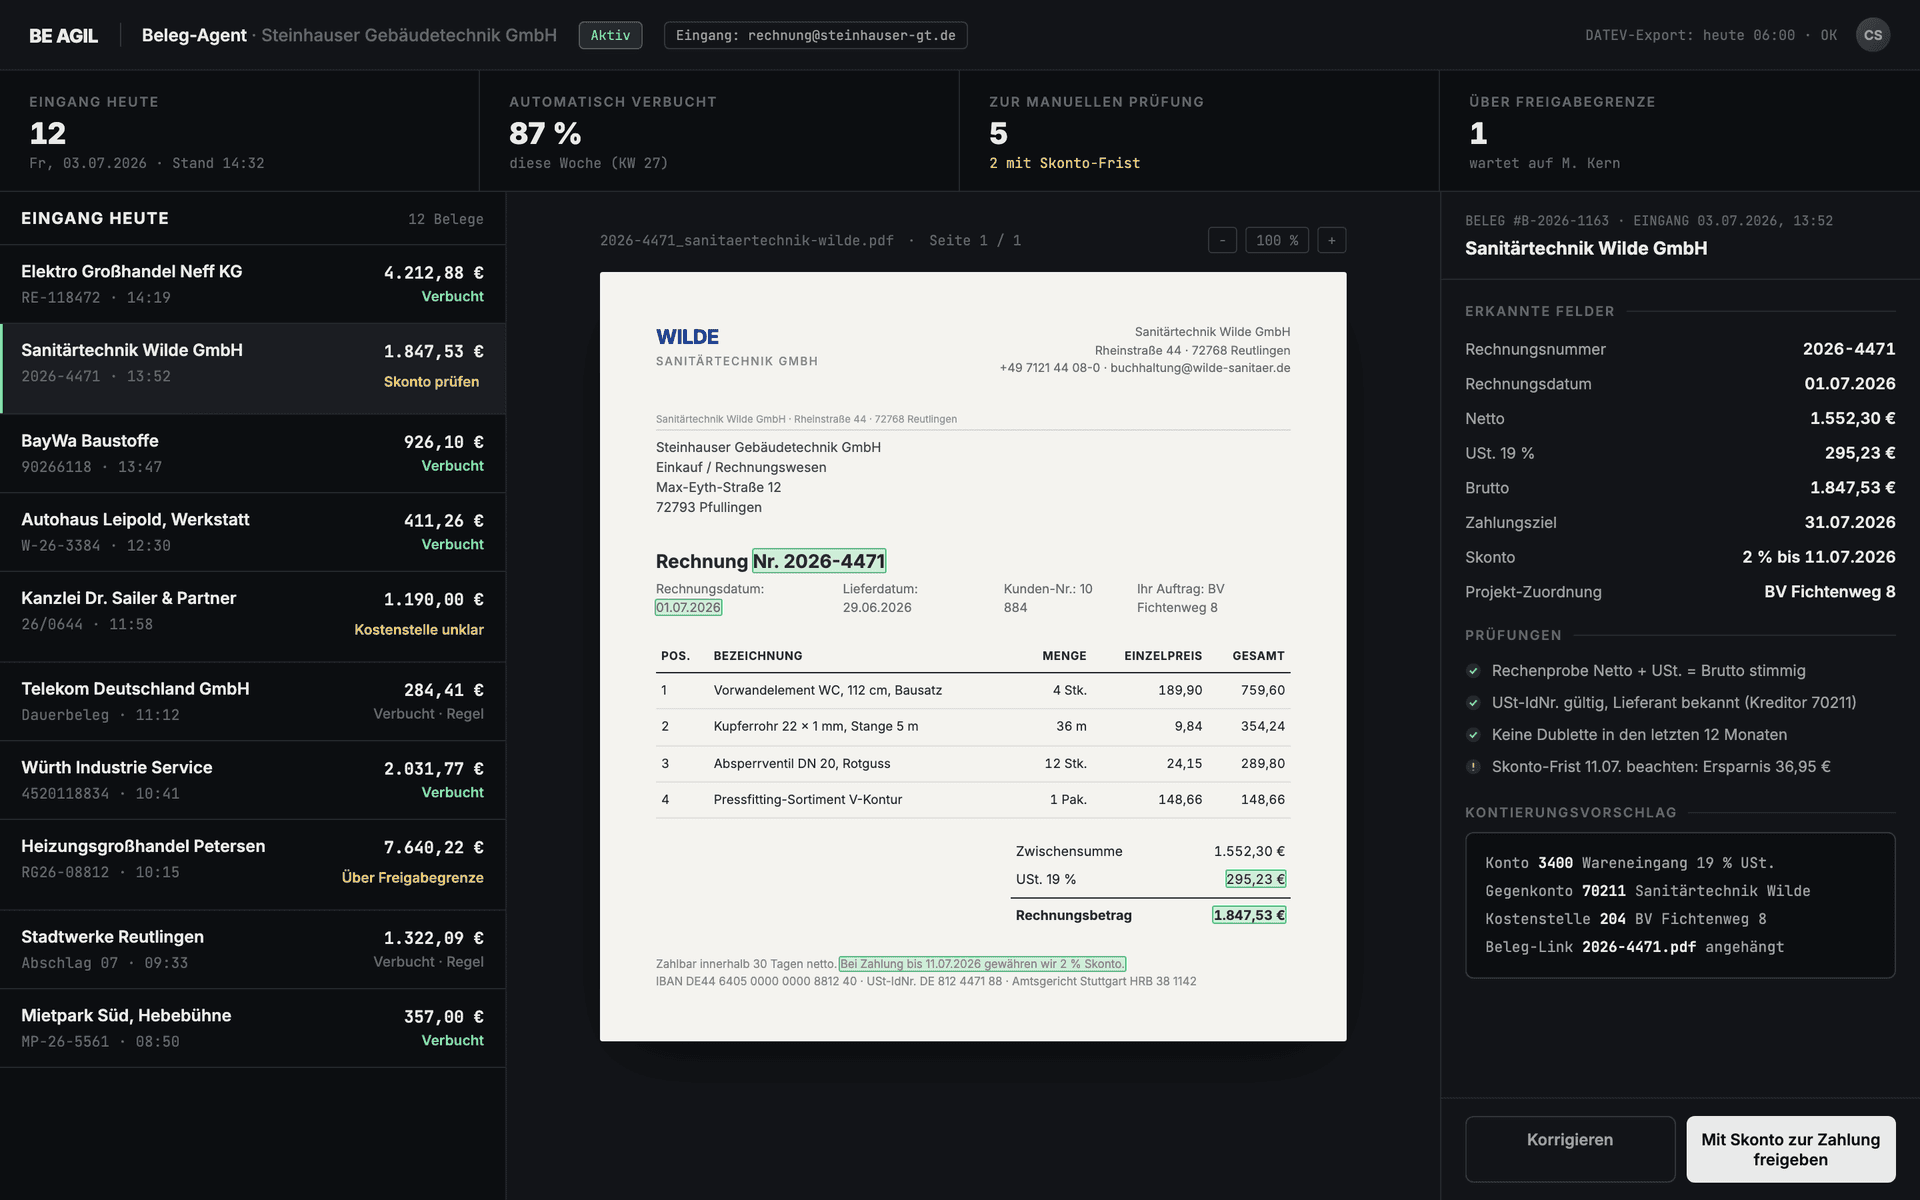Click Projekt-Zuordnung value BV Fichtenweg 8
The height and width of the screenshot is (1200, 1920).
(x=1829, y=592)
